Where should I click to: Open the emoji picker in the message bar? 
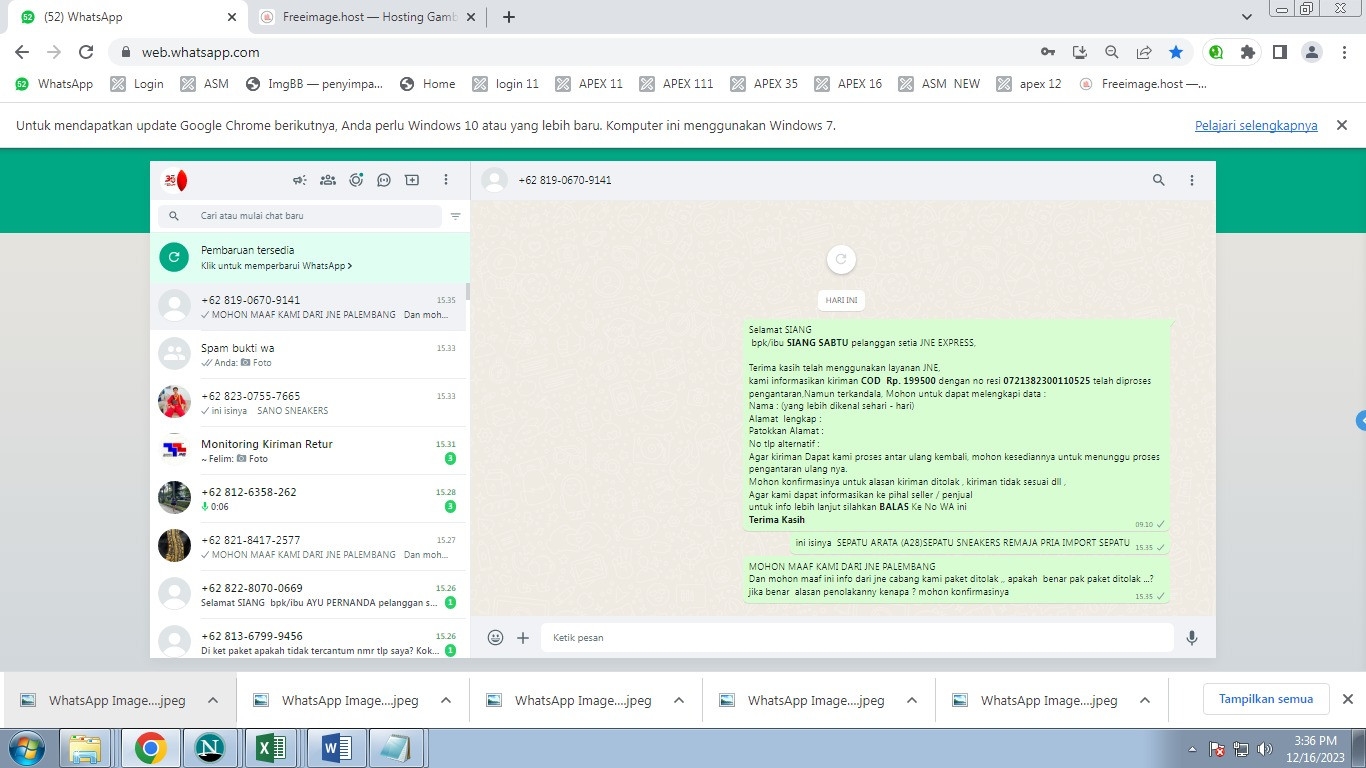tap(495, 637)
